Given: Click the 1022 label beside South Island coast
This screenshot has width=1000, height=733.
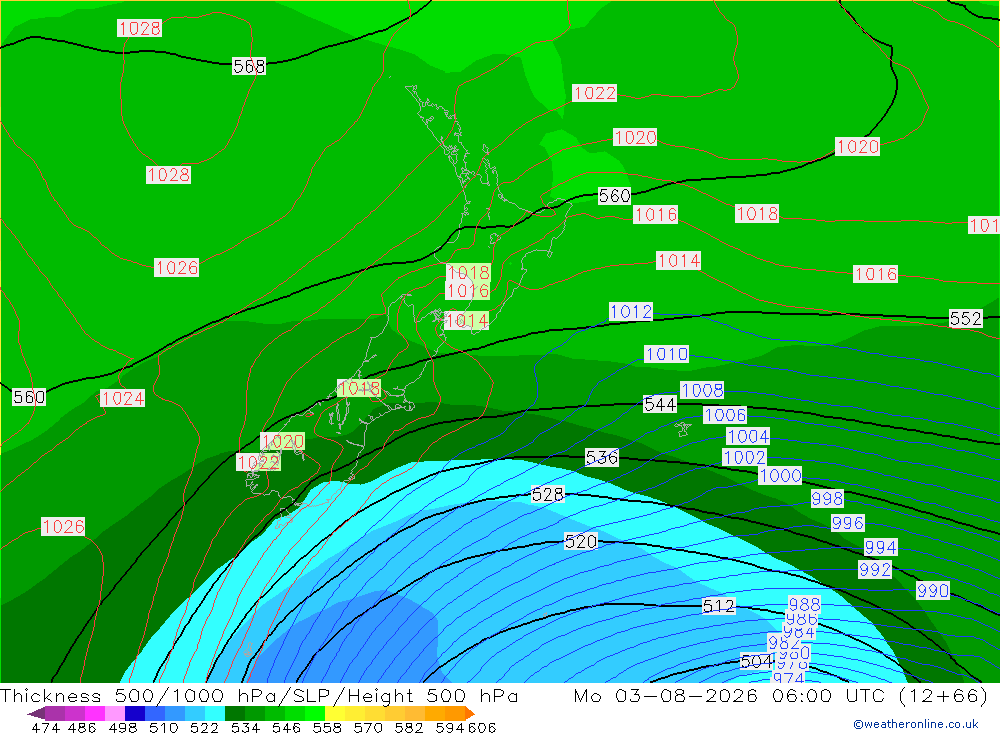Looking at the screenshot, I should click(x=258, y=463).
